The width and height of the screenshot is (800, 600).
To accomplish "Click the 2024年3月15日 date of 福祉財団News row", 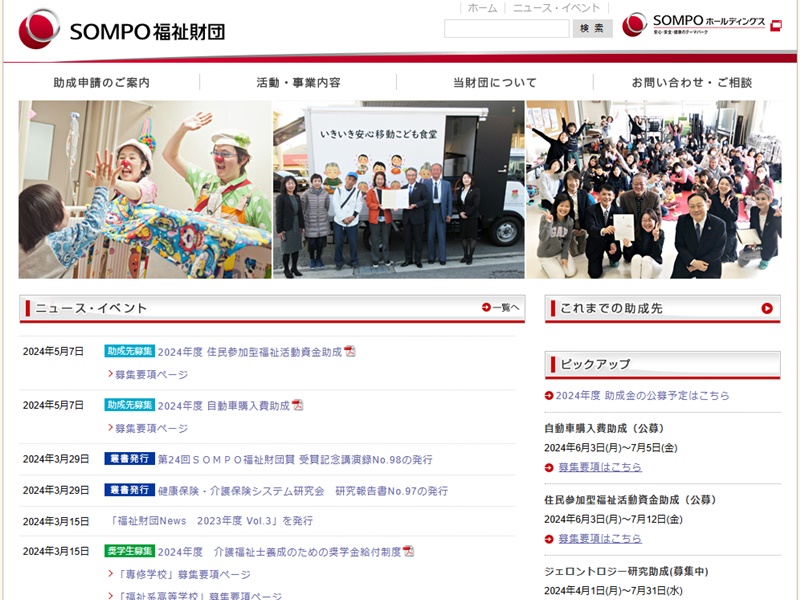I will pyautogui.click(x=56, y=521).
